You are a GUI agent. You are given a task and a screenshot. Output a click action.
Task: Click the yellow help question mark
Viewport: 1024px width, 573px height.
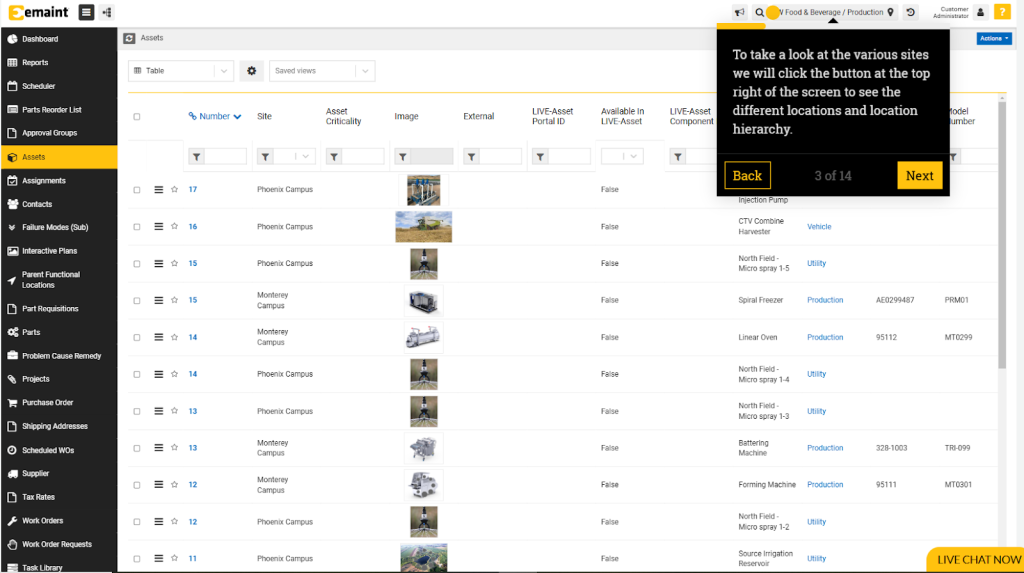tap(1002, 13)
